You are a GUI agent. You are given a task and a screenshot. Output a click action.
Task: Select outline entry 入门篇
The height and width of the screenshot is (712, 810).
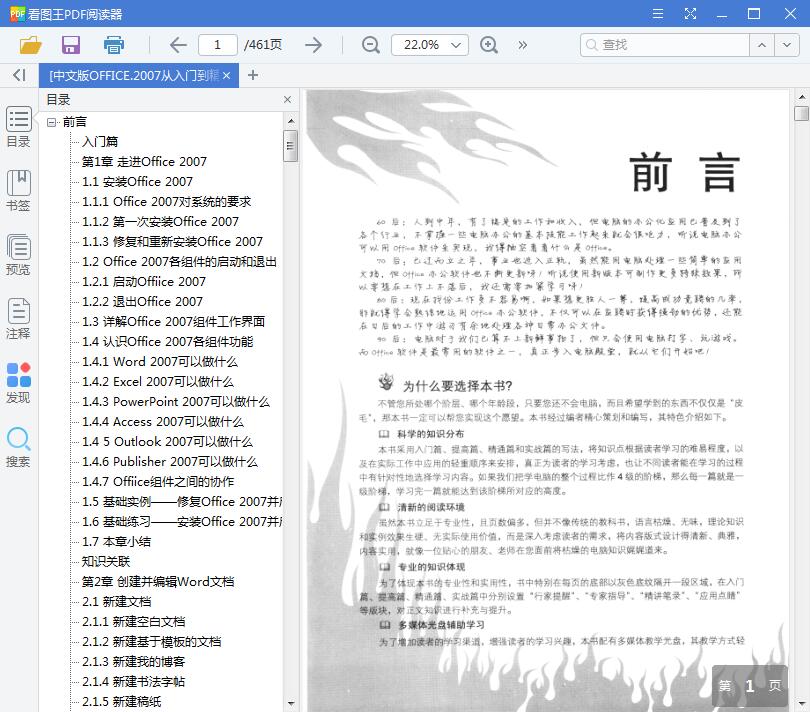tap(100, 142)
